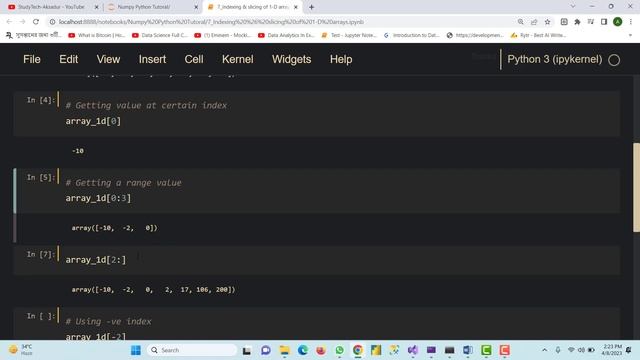Open the Cell menu

(193, 59)
